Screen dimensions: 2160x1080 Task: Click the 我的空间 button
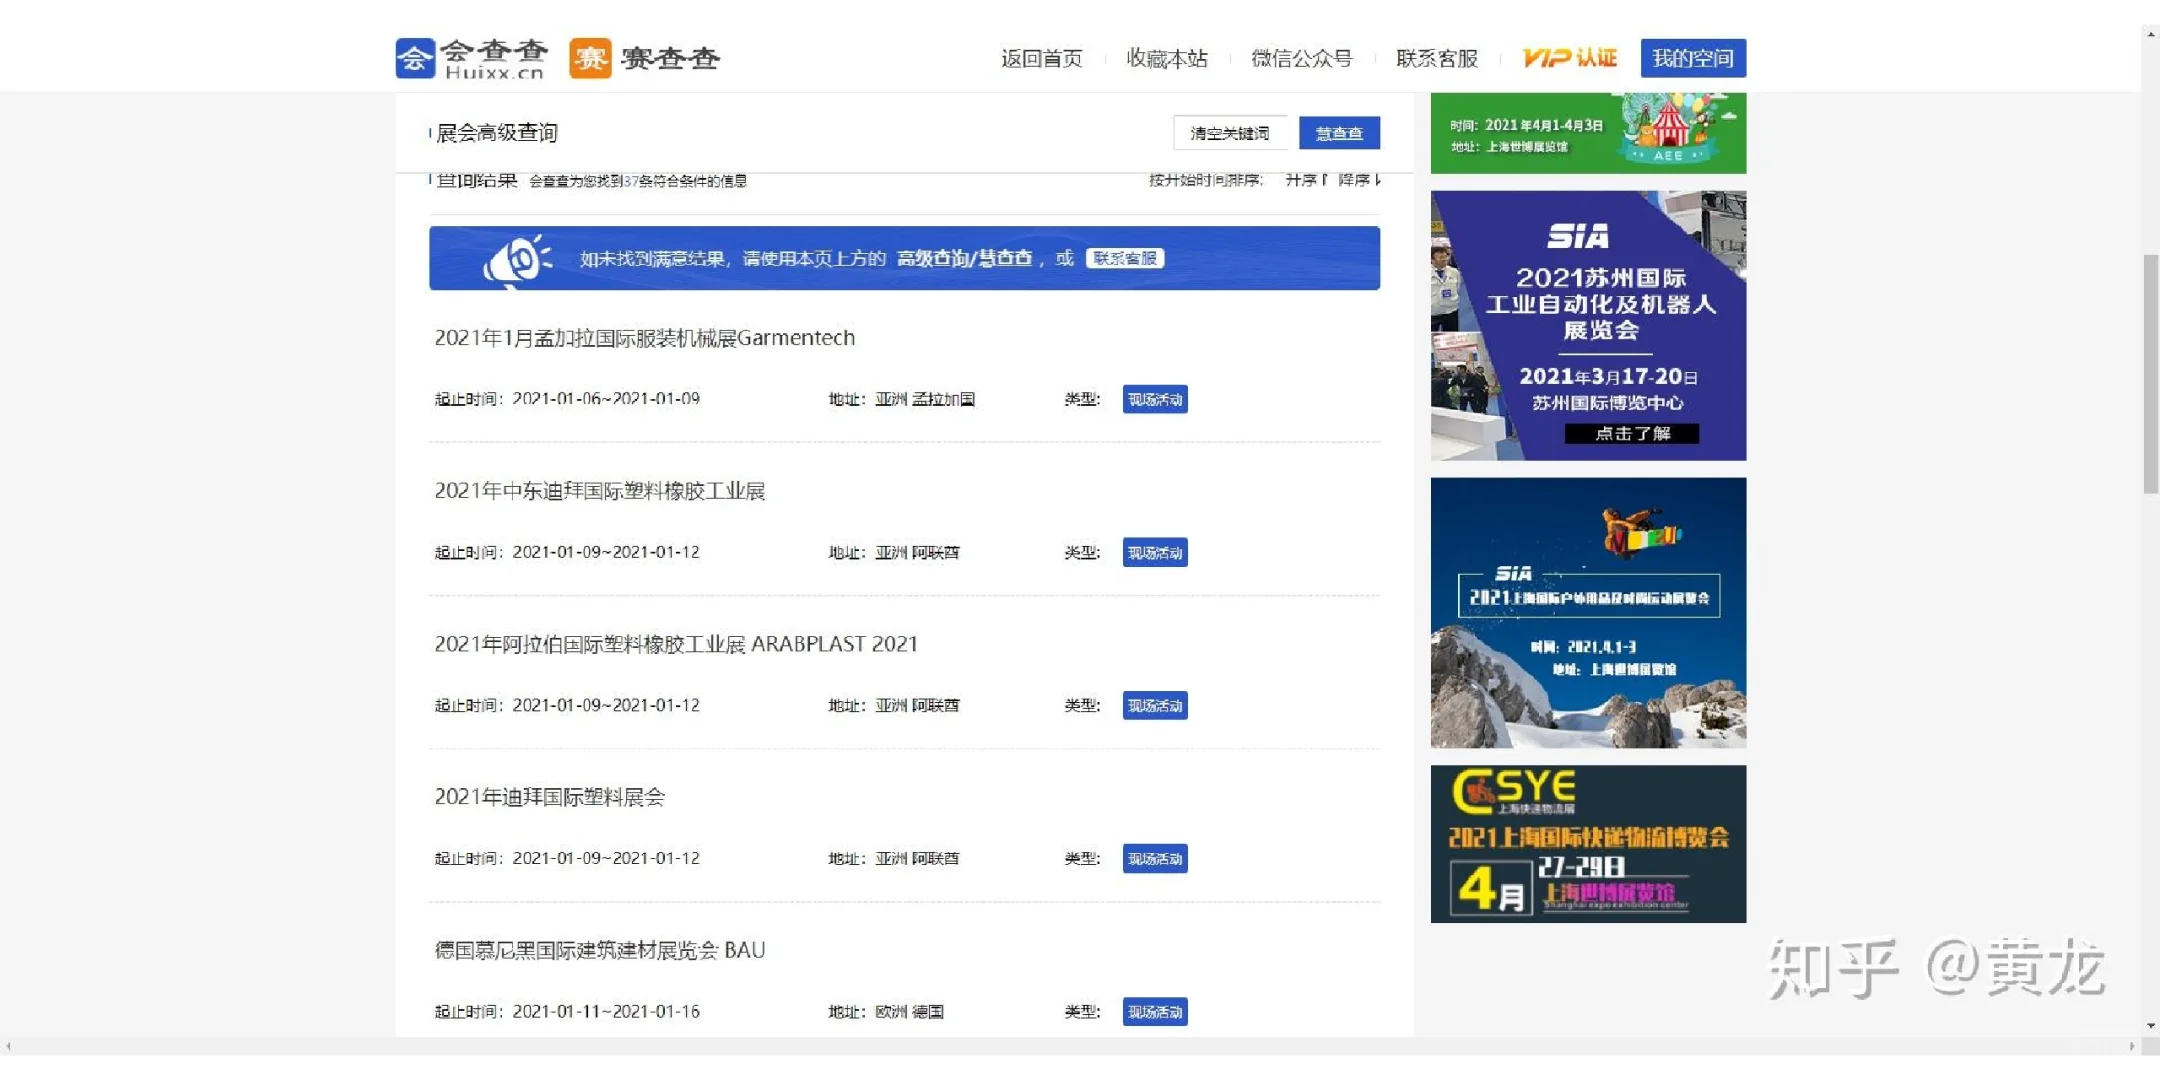point(1692,58)
